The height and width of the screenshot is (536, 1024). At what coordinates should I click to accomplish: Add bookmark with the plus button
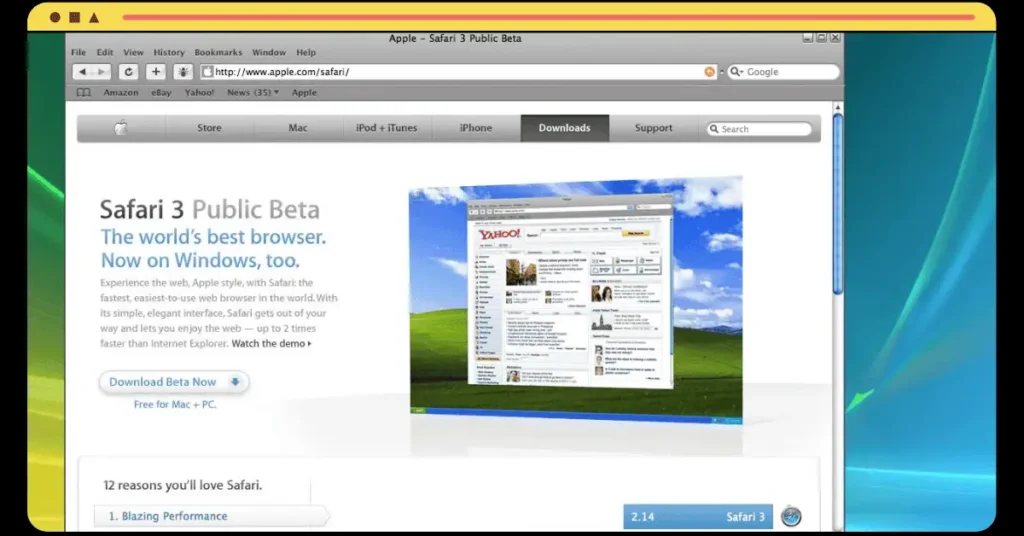pyautogui.click(x=155, y=72)
